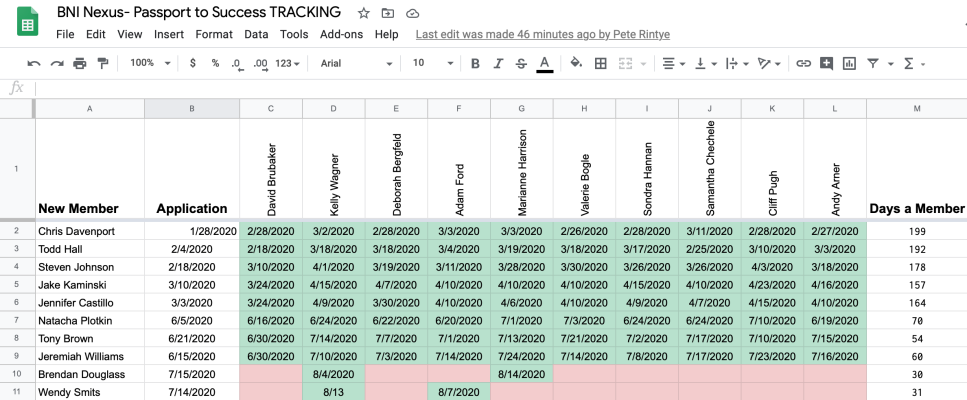Open the Tools menu
The image size is (967, 400).
(x=294, y=35)
